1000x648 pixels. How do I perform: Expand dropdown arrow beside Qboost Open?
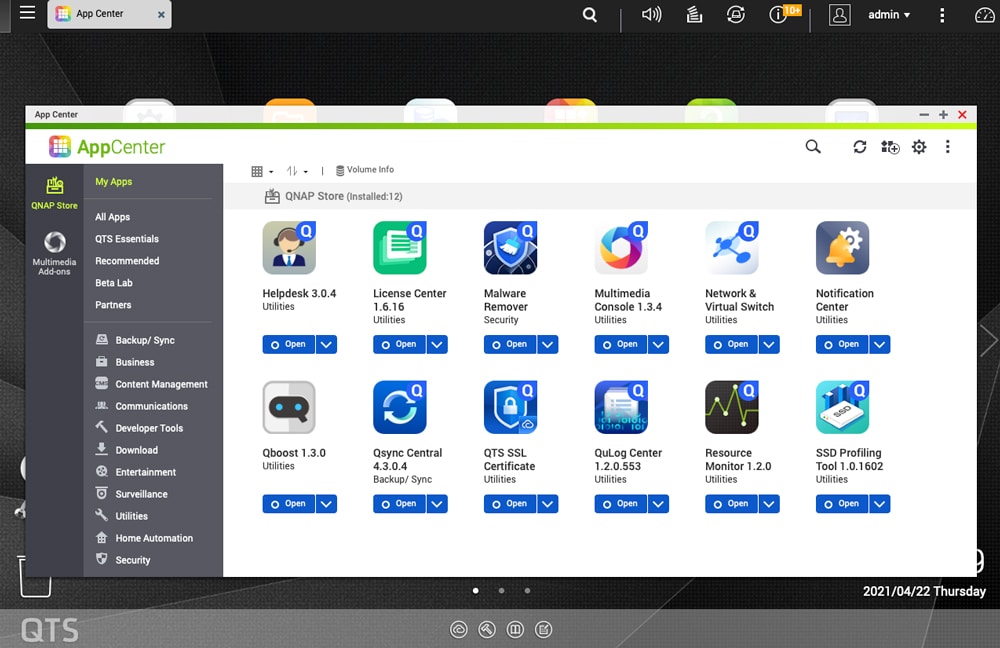tap(326, 504)
